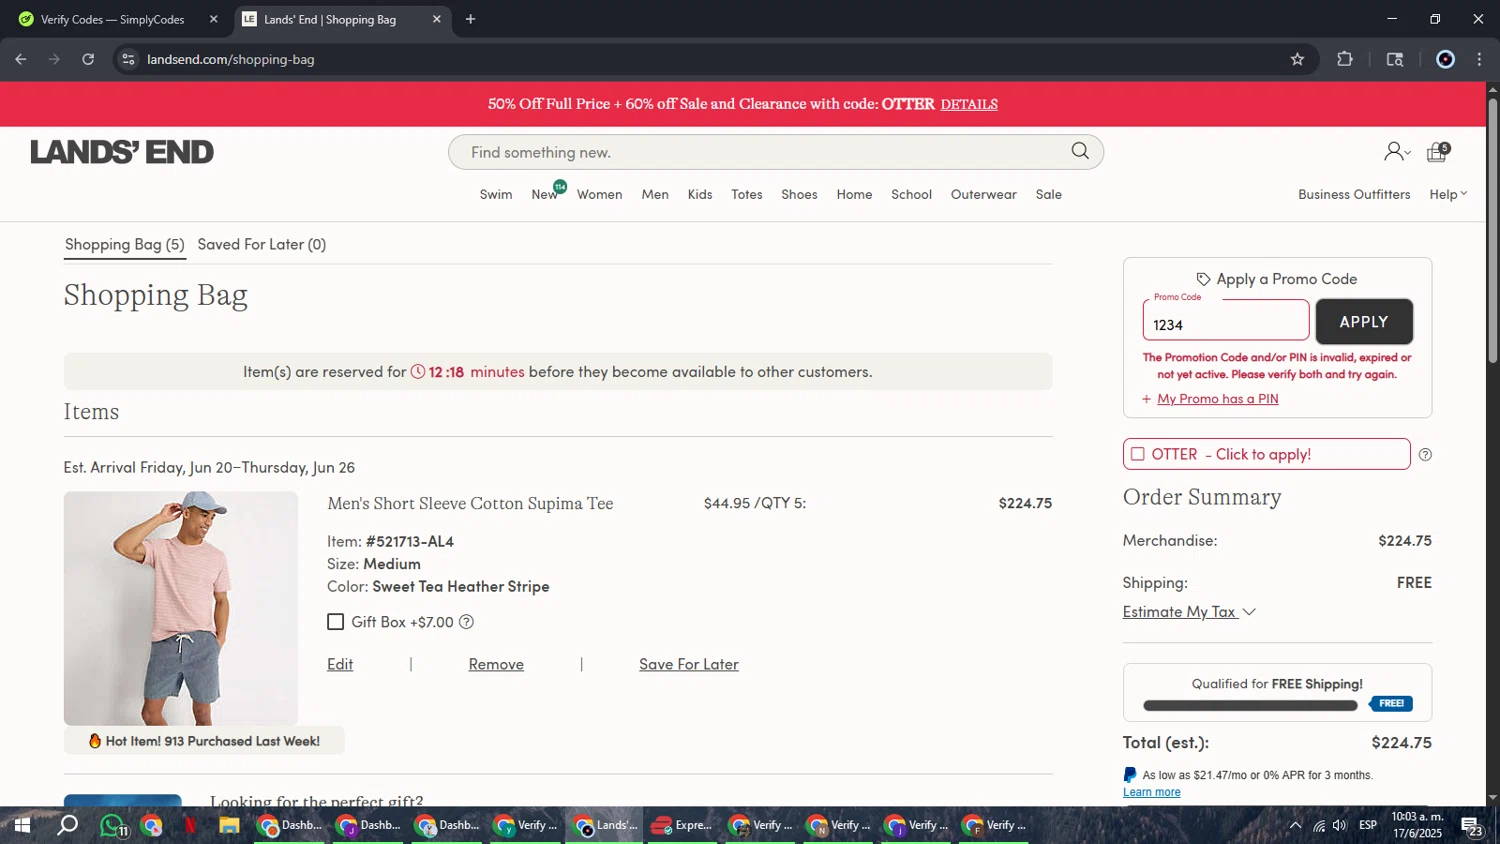Go back to the previous page
This screenshot has width=1500, height=844.
tap(20, 59)
